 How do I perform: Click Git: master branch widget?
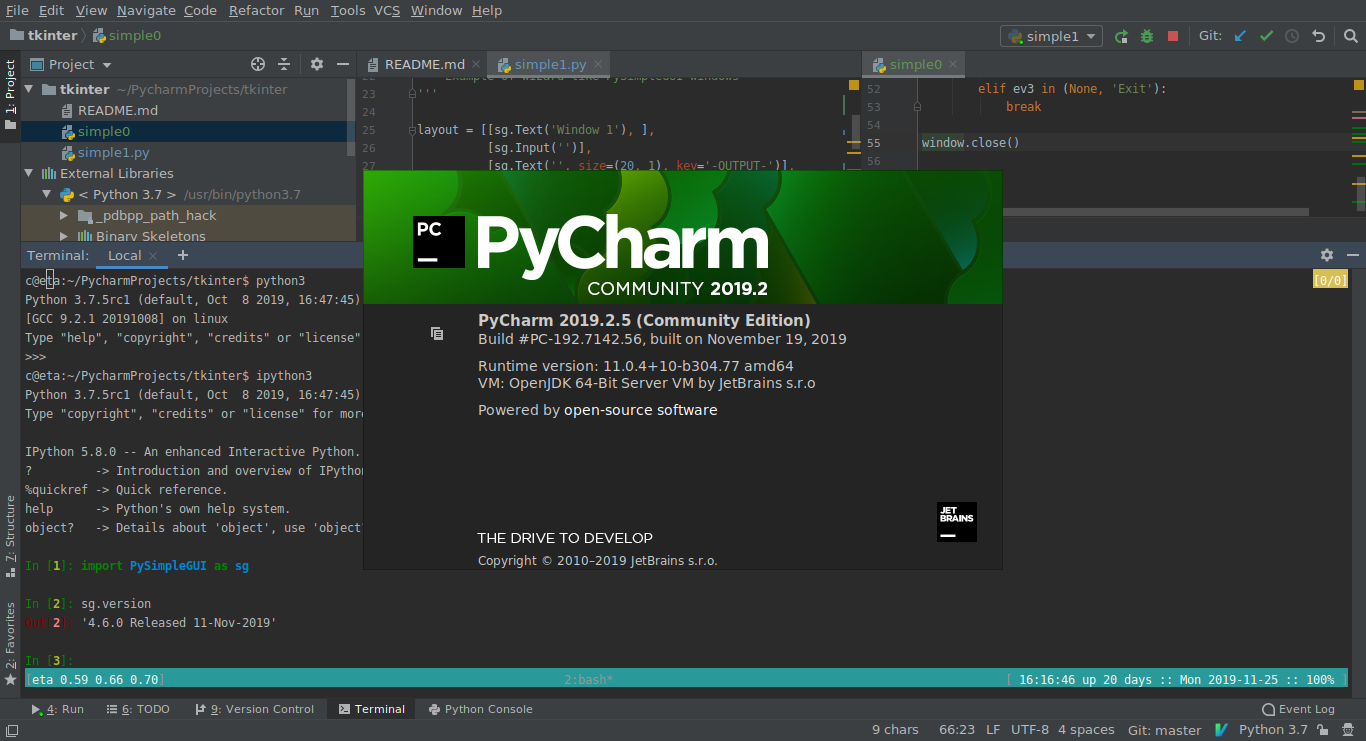(x=1164, y=730)
